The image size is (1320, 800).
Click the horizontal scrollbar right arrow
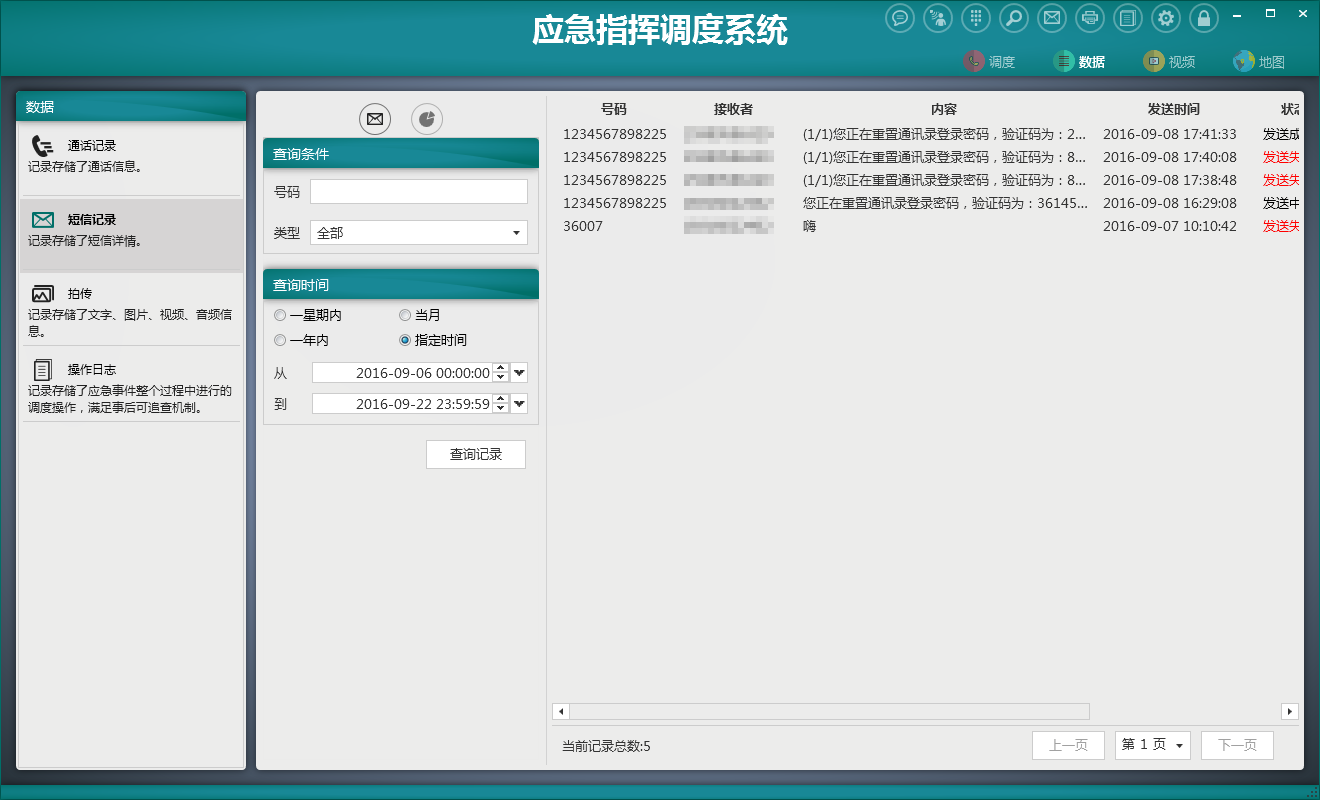tap(1290, 711)
